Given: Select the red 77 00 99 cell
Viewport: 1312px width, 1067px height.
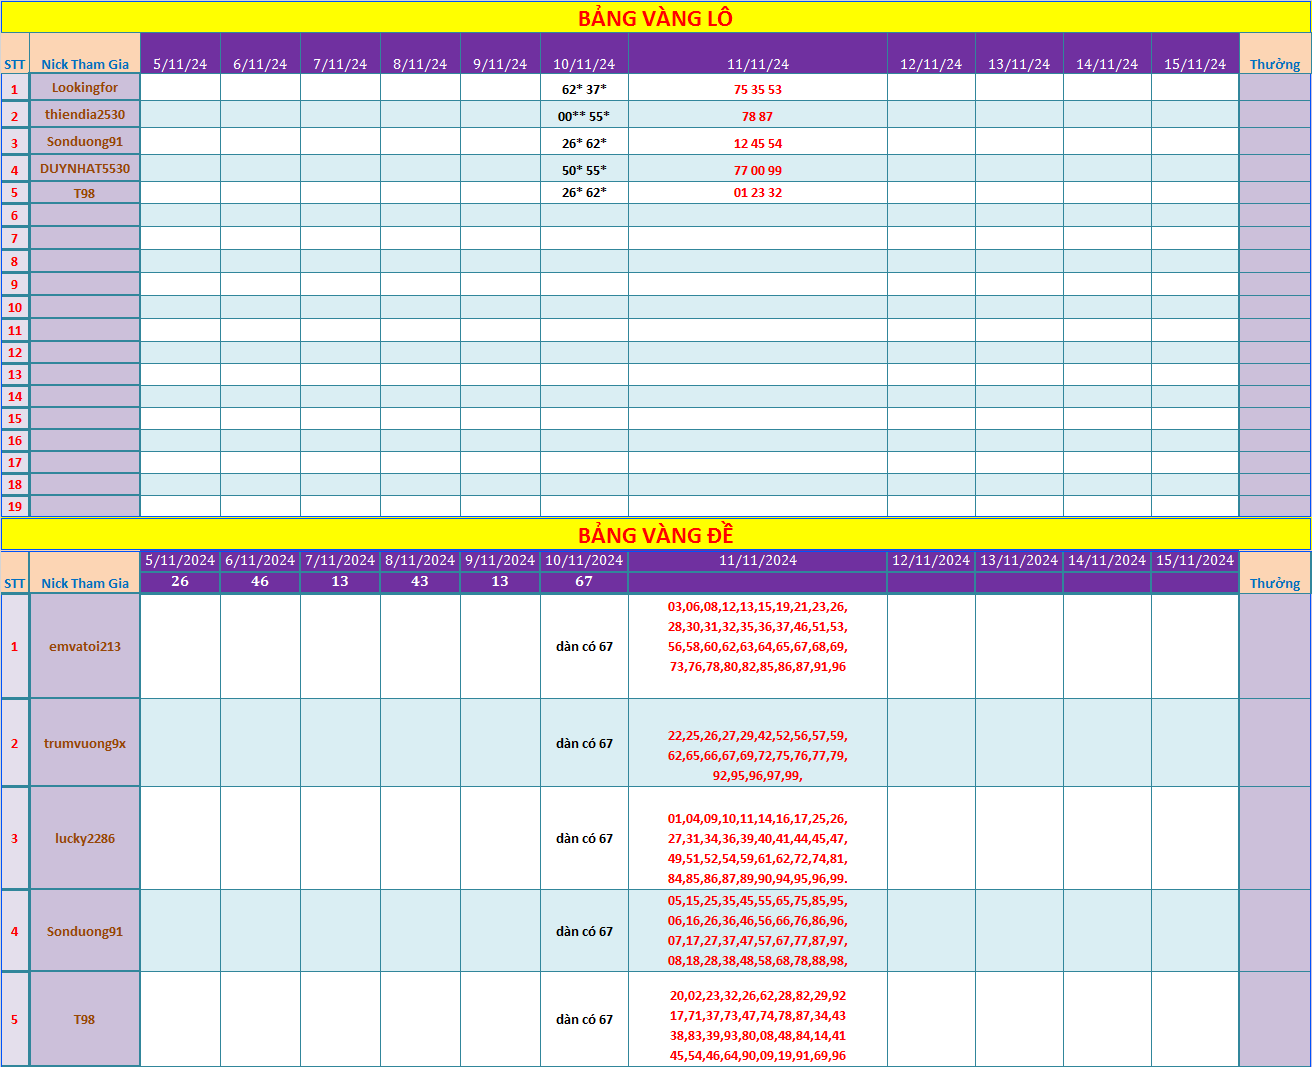Looking at the screenshot, I should [x=758, y=169].
